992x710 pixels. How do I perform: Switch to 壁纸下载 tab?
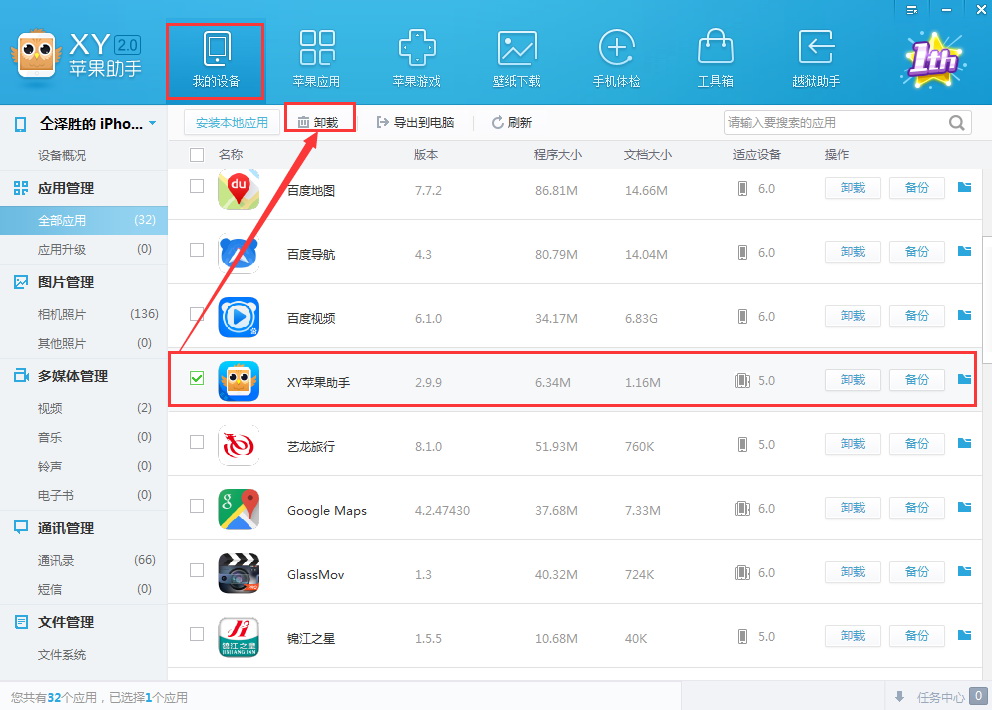[516, 61]
